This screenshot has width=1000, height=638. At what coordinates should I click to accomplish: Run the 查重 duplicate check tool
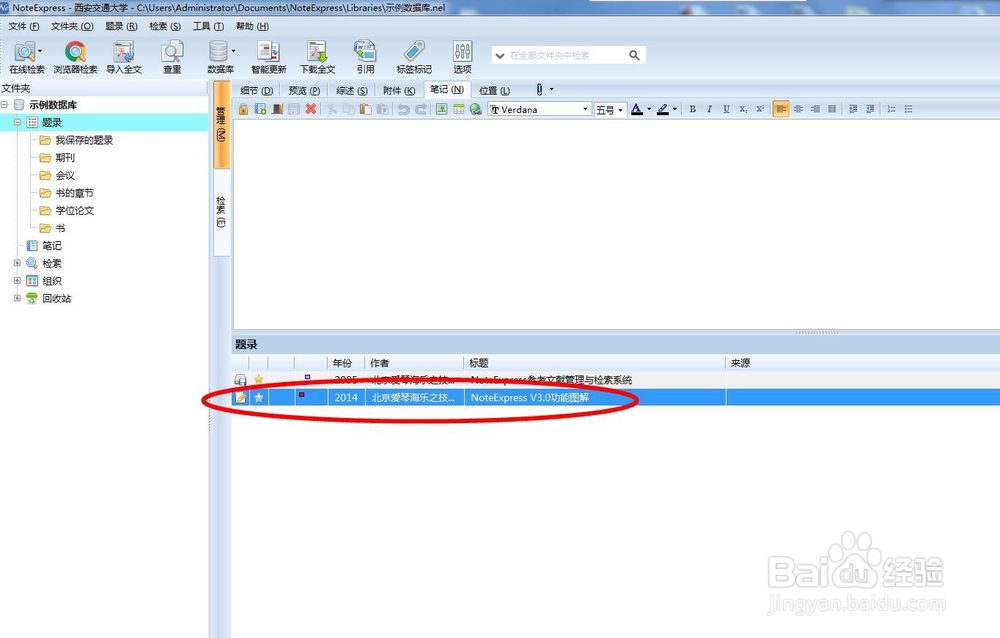pos(172,56)
